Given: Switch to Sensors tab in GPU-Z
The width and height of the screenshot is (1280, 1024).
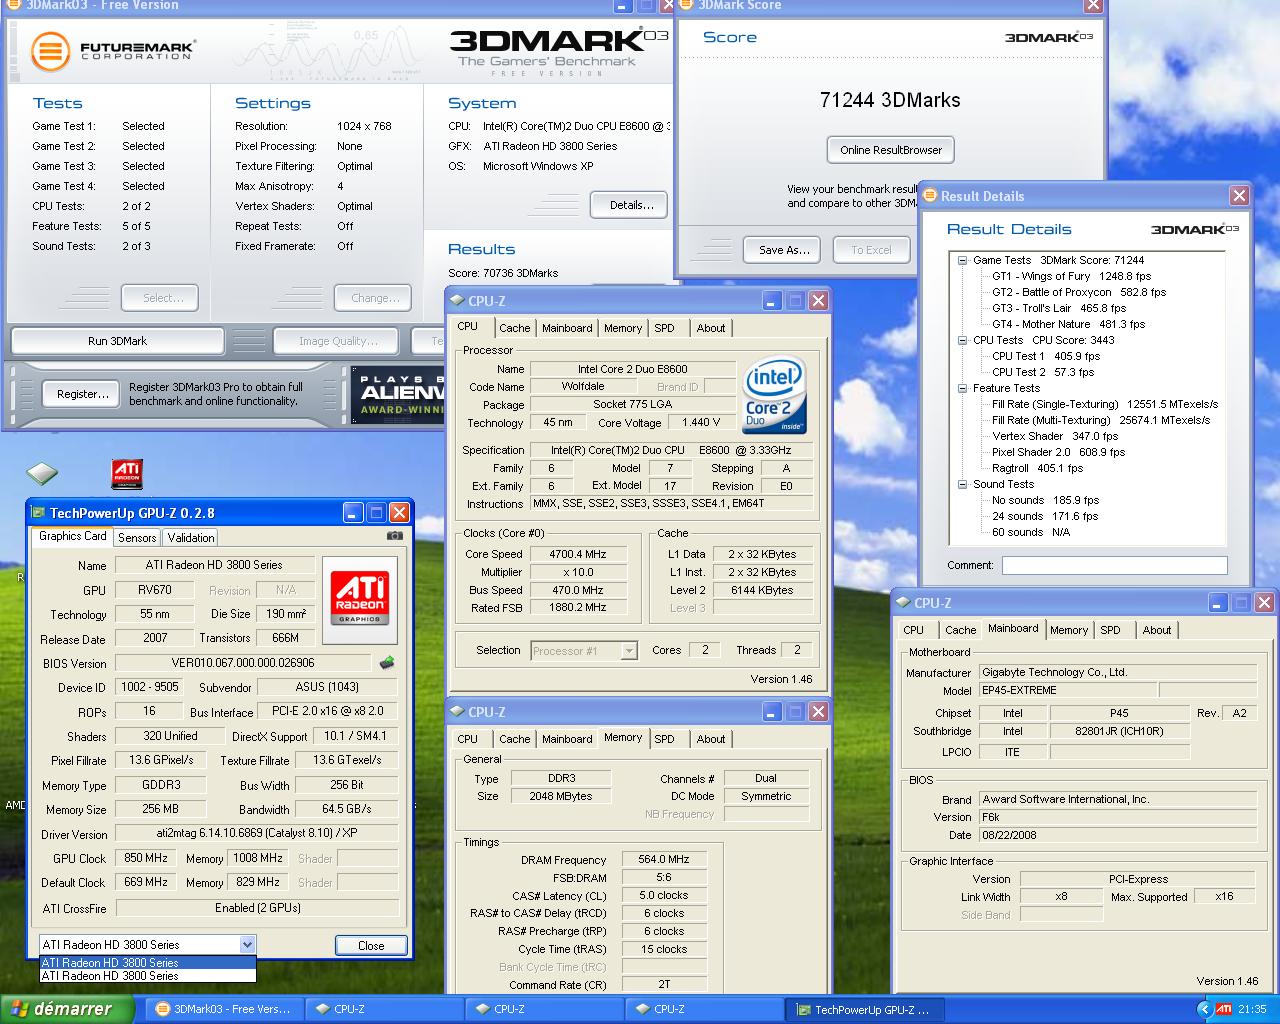Looking at the screenshot, I should [137, 537].
